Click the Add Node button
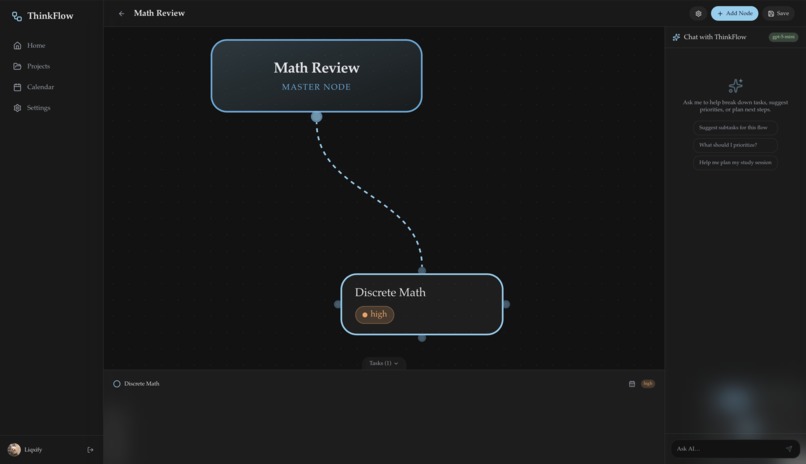This screenshot has width=806, height=464. pyautogui.click(x=734, y=13)
